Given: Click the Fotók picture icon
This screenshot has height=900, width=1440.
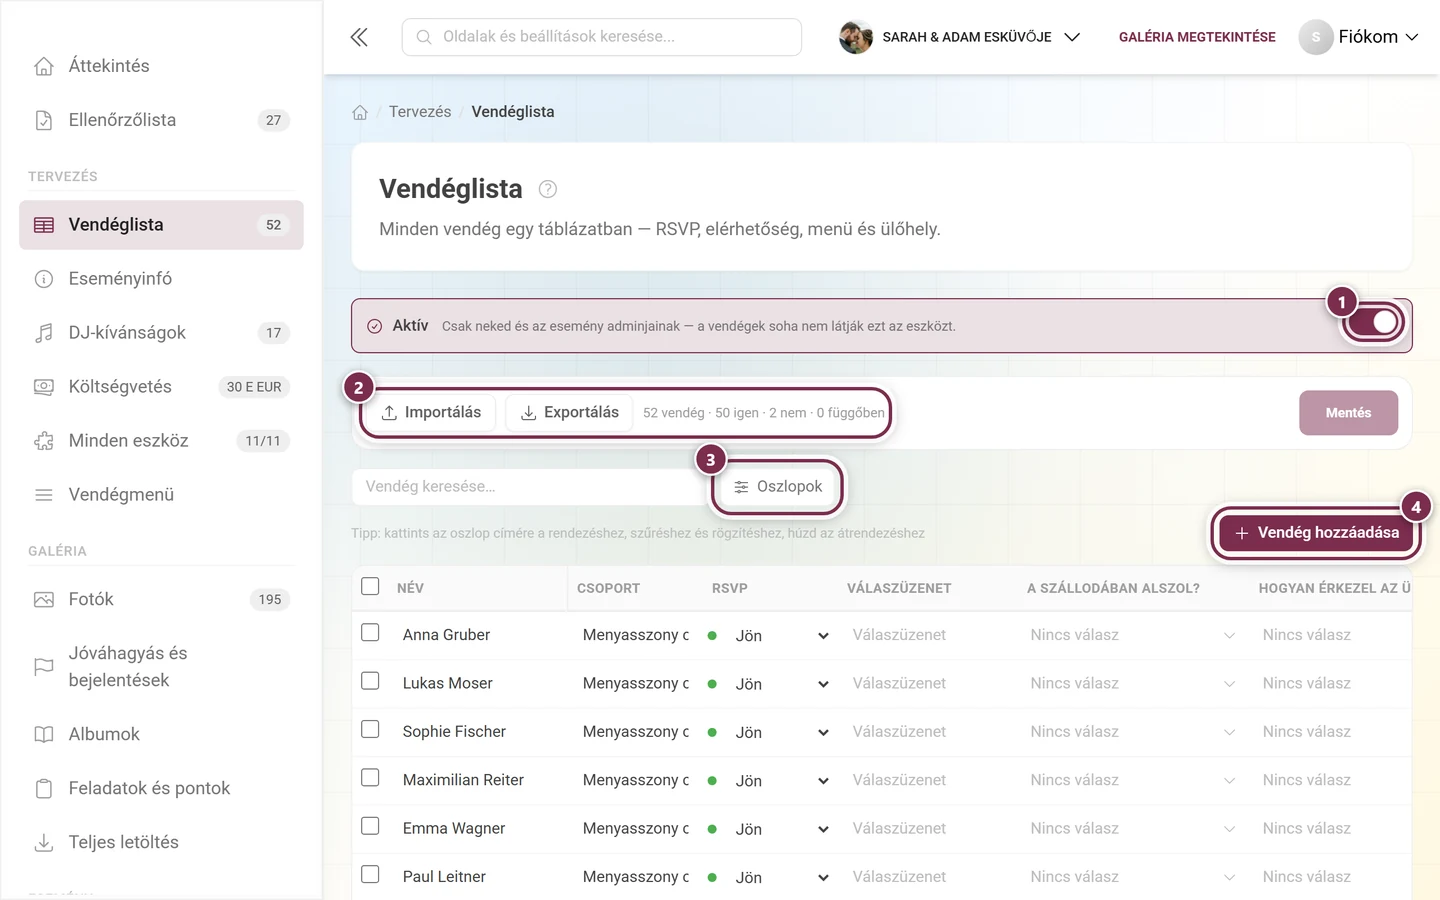Looking at the screenshot, I should point(44,600).
